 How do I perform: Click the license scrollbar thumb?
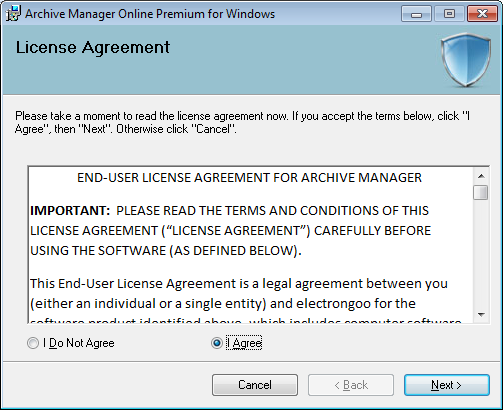pos(481,192)
